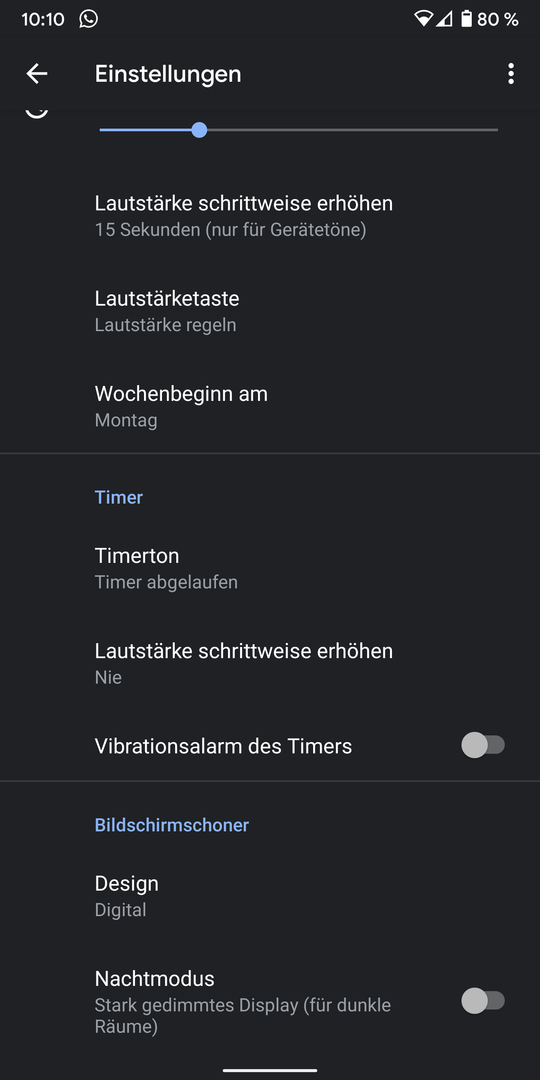
Task: Tap the Bildschirmschoner section header
Action: click(x=172, y=824)
